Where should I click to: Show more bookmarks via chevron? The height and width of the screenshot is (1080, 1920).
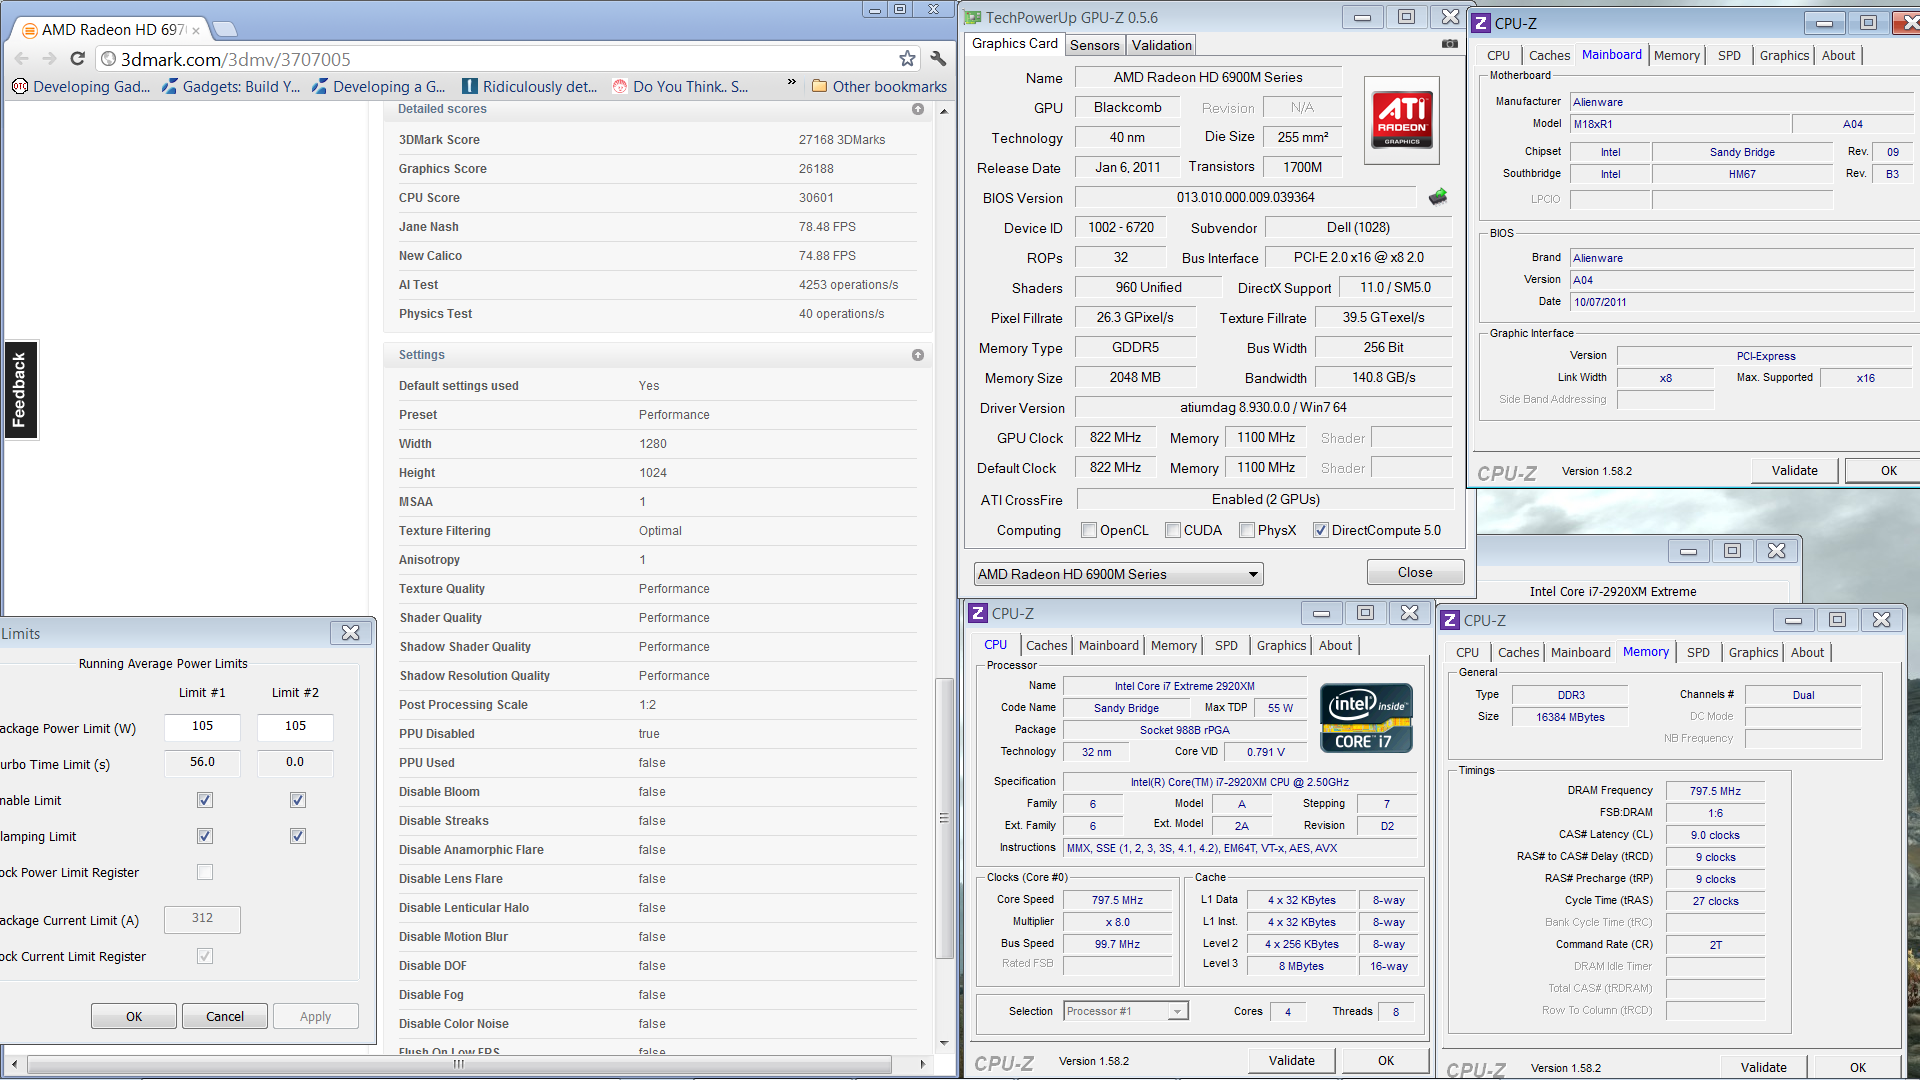tap(791, 82)
